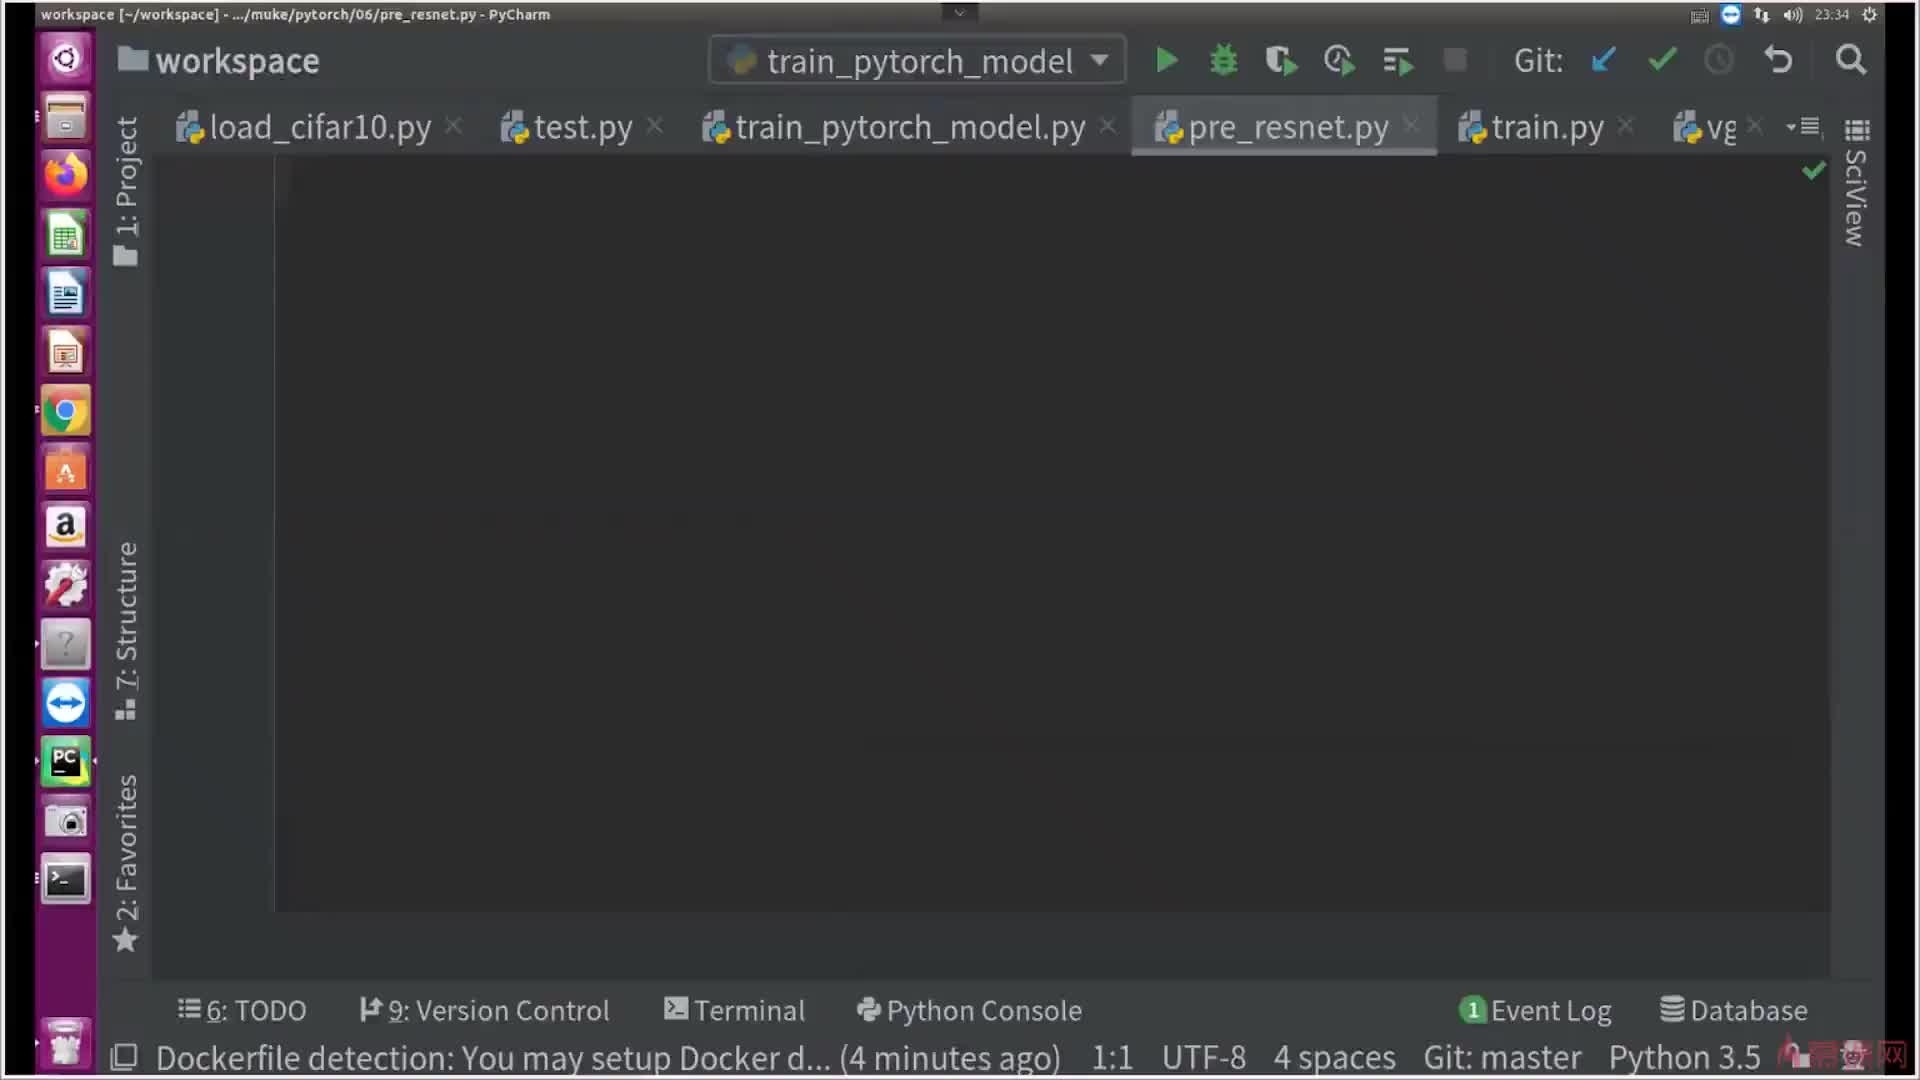Open the Database tool window
This screenshot has width=1920, height=1080.
click(x=1734, y=1011)
